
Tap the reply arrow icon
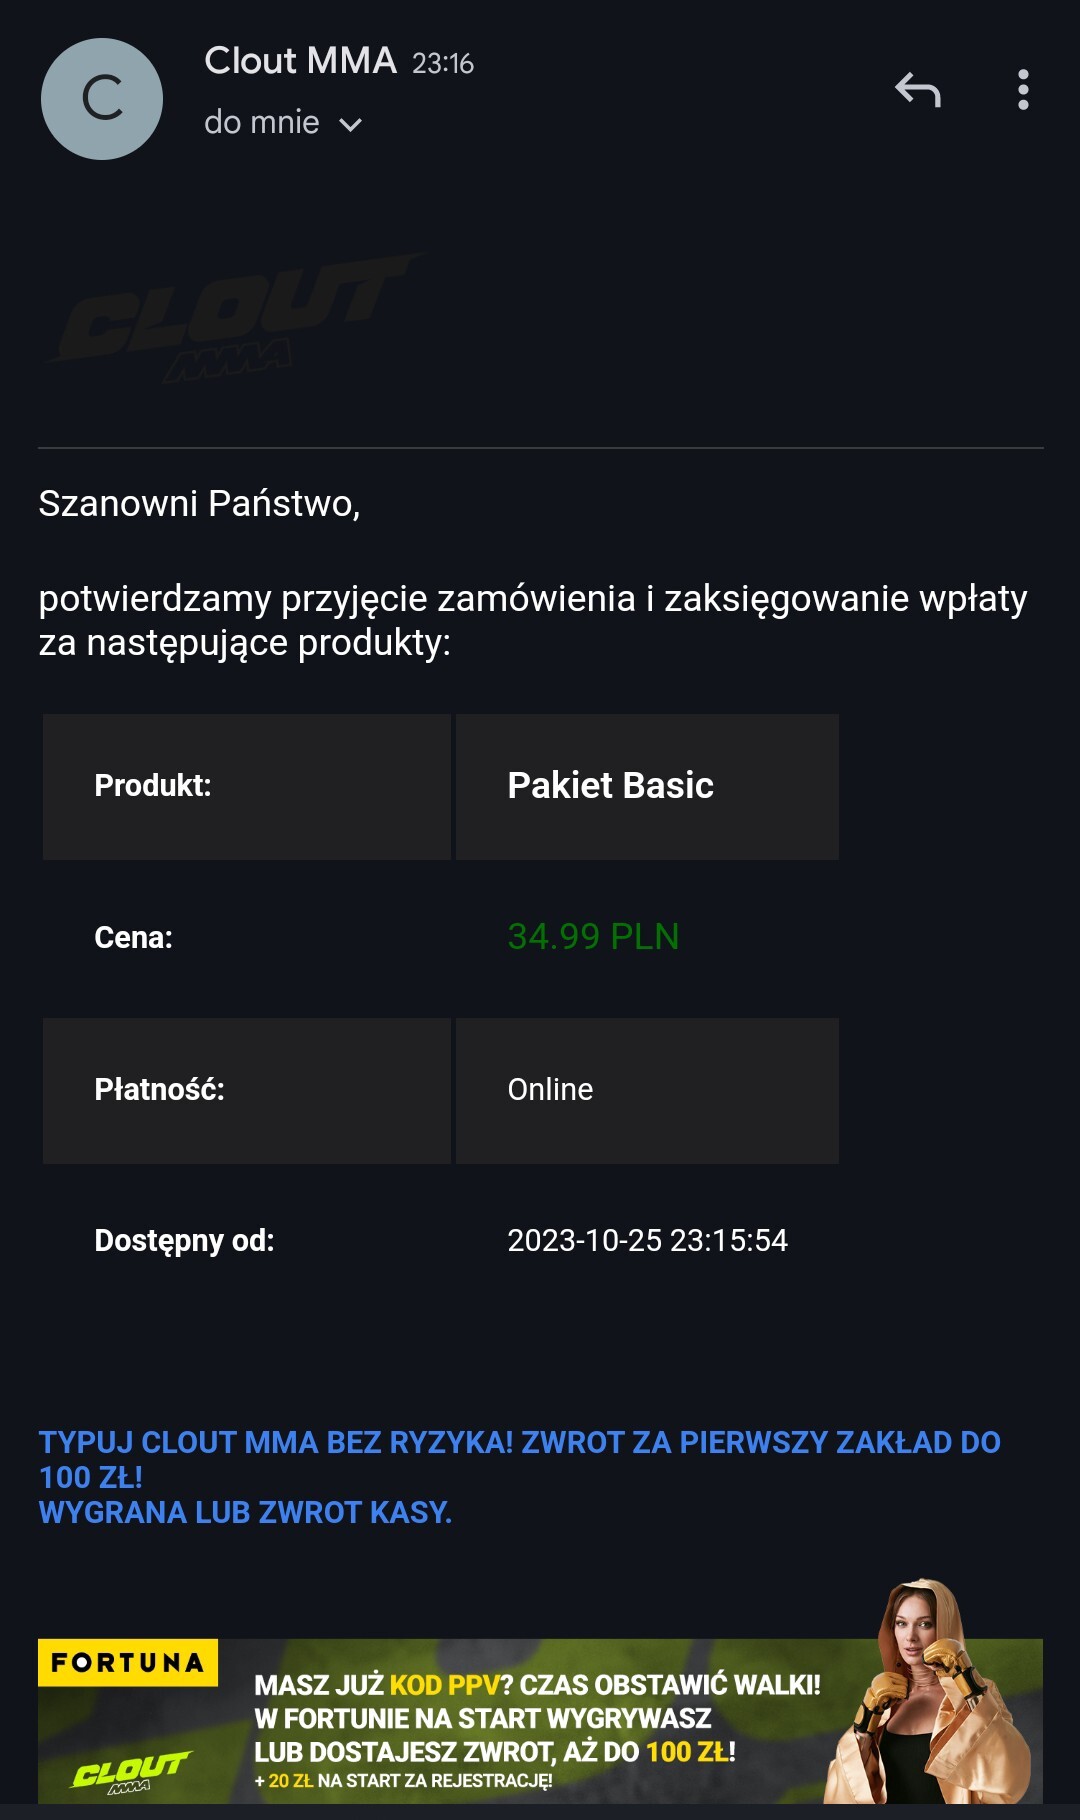[917, 90]
